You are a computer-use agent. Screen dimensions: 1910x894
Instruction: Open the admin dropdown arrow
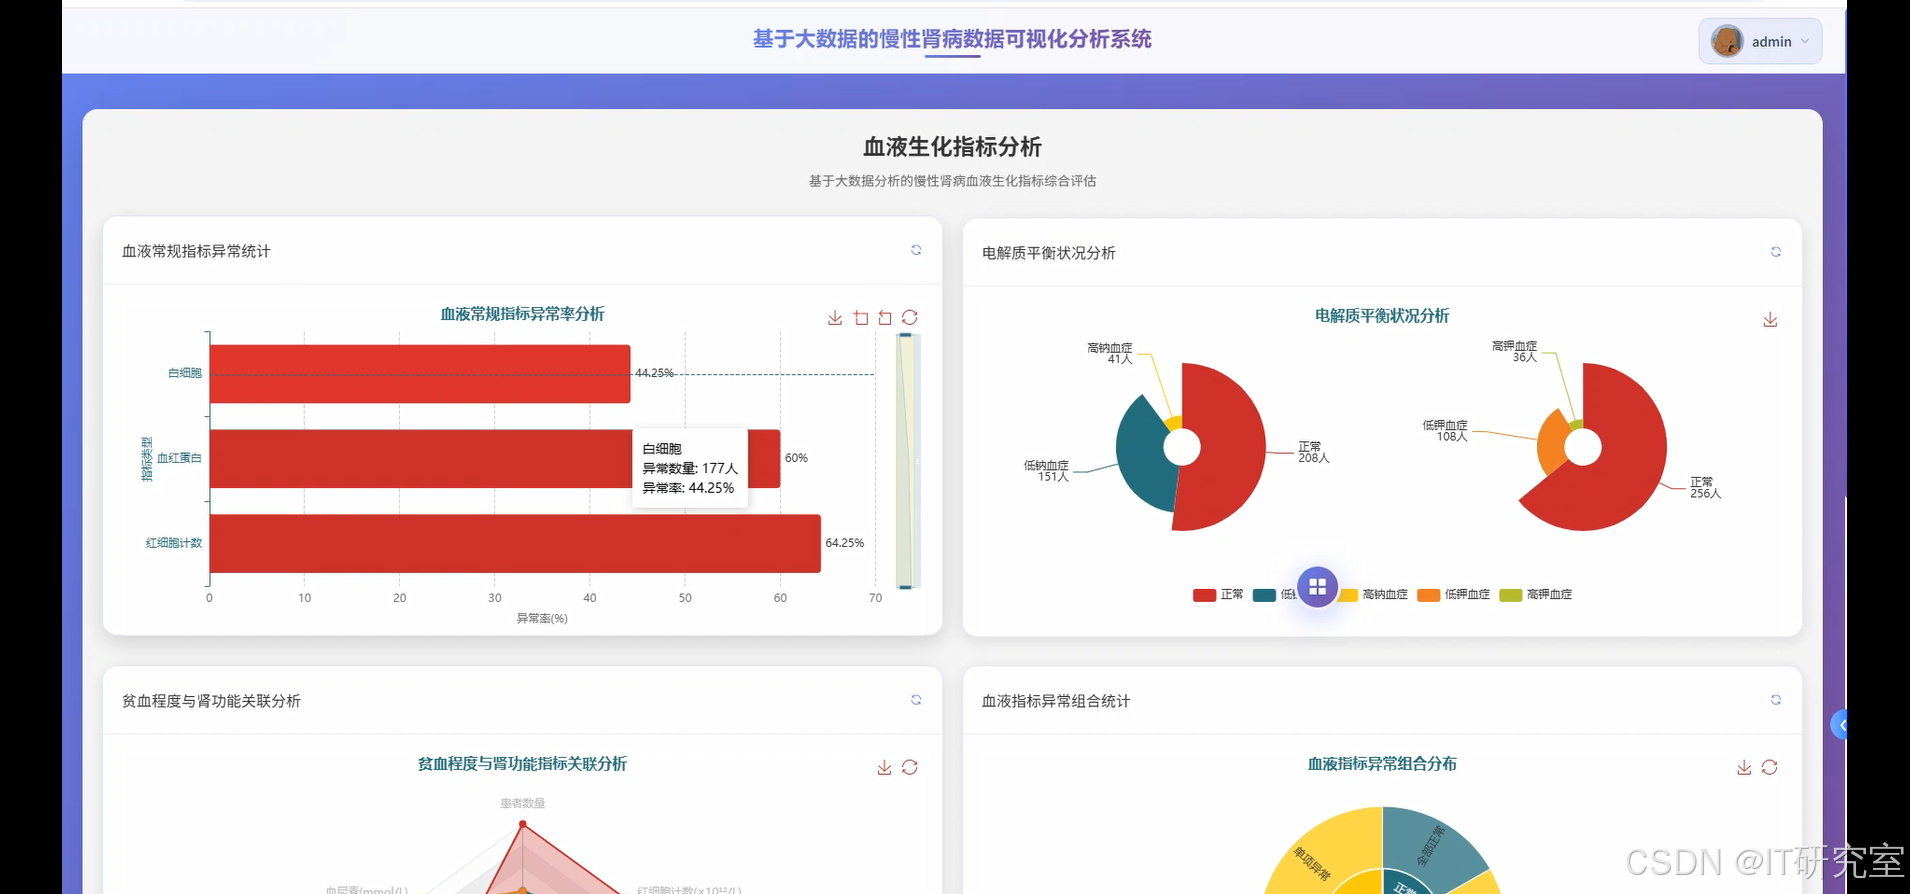(1805, 41)
